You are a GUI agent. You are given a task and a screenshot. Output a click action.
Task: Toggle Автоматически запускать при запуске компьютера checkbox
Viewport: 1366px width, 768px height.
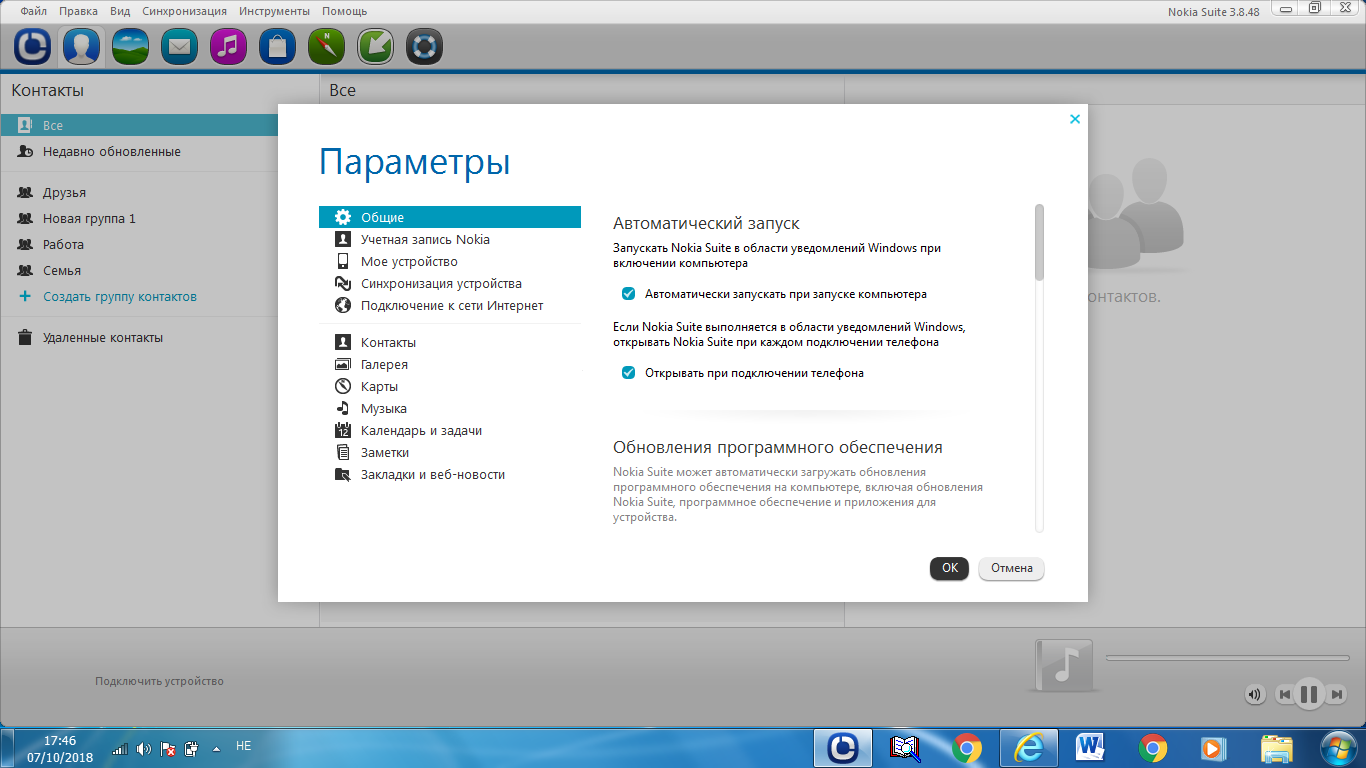click(x=629, y=294)
